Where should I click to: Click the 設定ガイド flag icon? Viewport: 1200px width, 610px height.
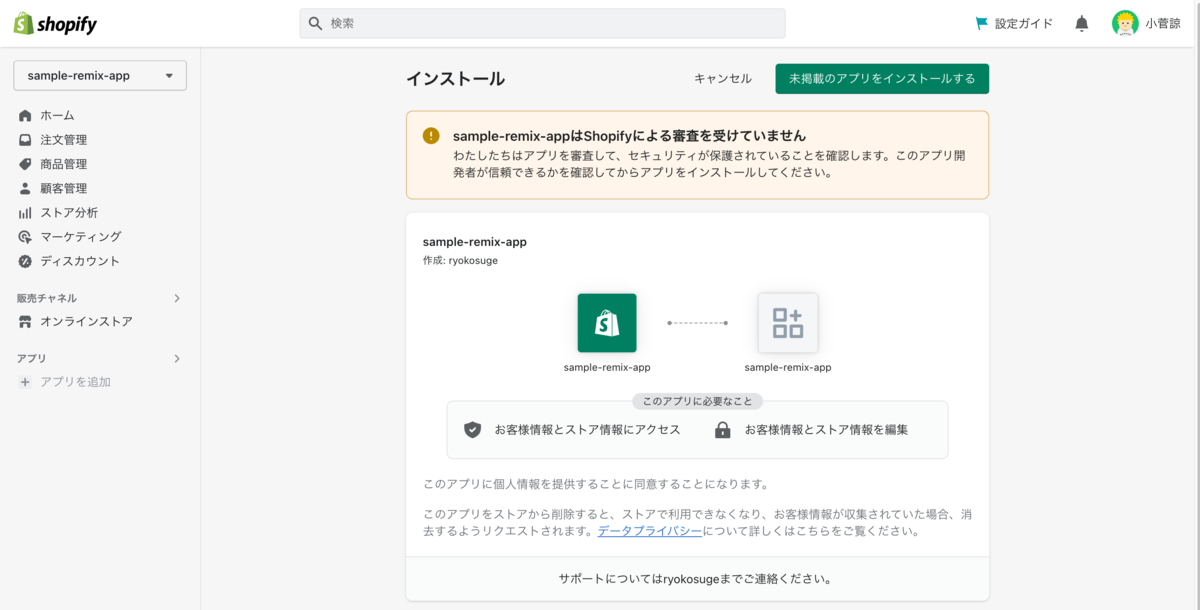point(981,23)
